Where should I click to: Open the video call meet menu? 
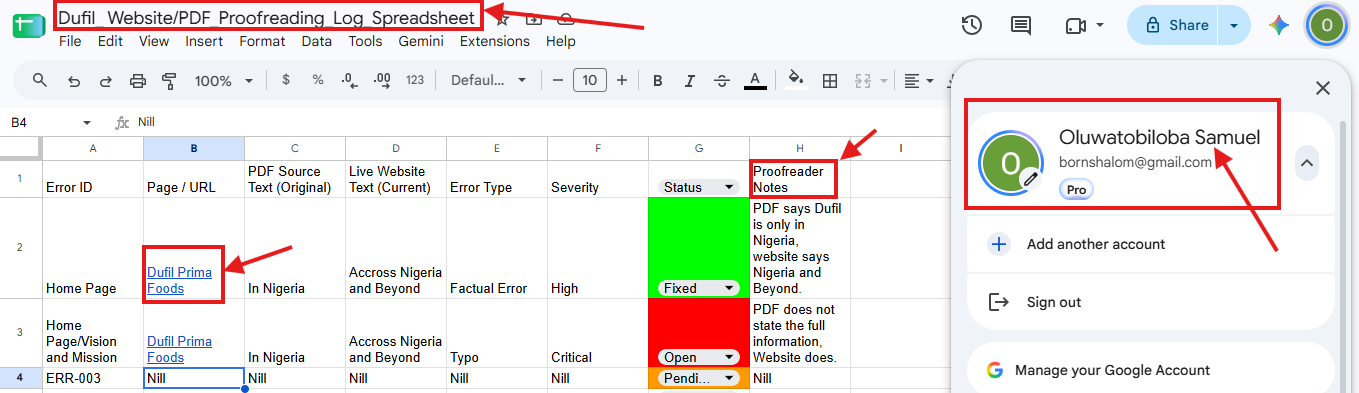point(1084,25)
